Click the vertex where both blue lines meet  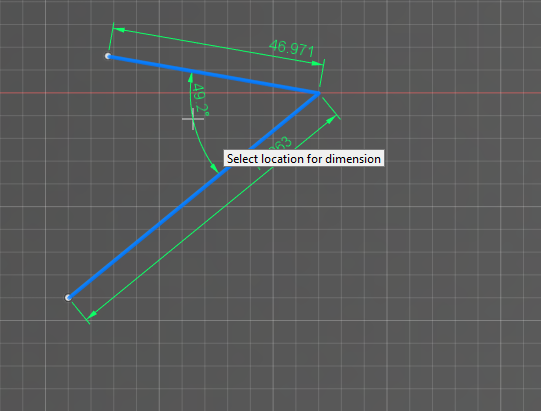318,92
